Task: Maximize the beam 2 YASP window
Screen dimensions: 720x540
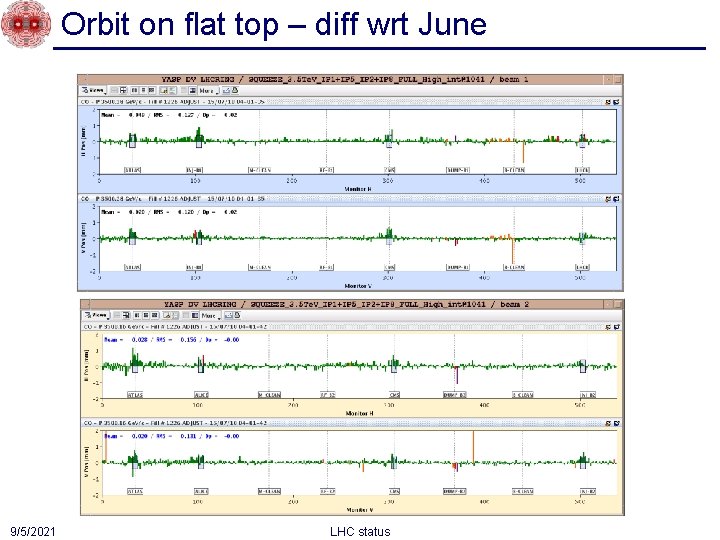Action: point(619,304)
